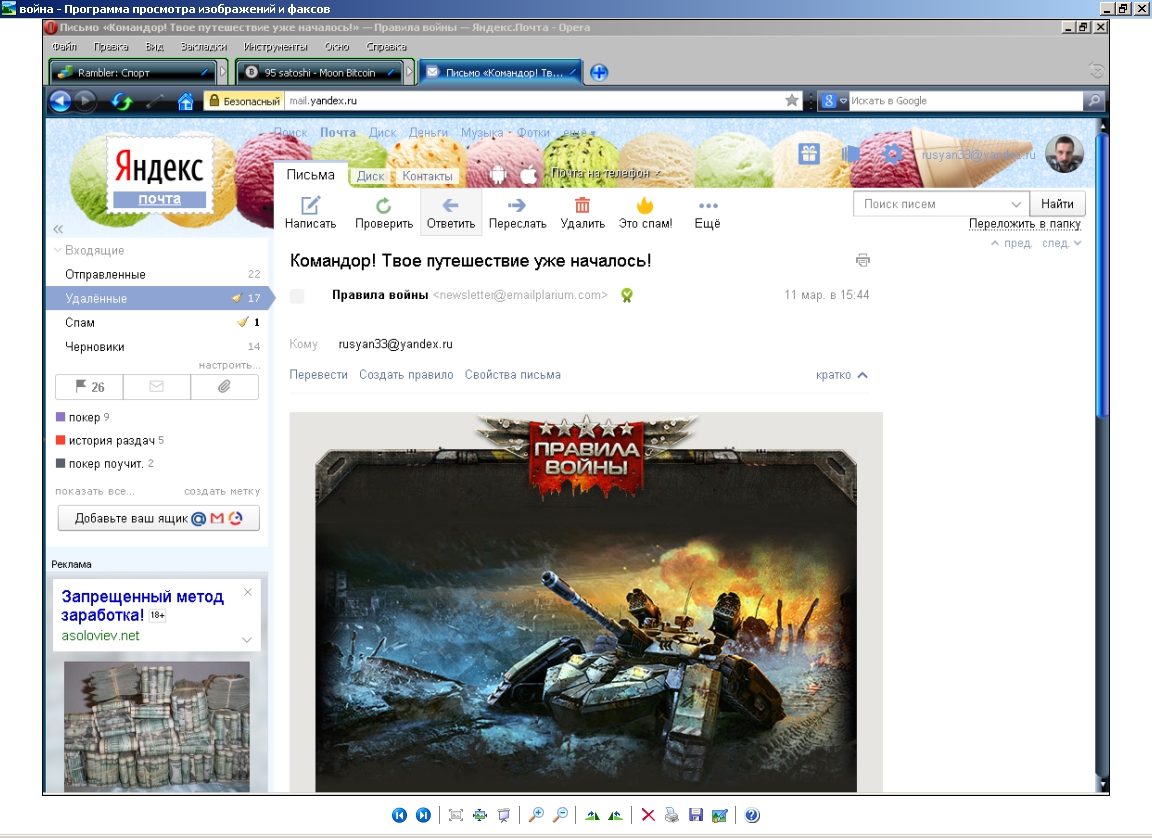Filter unread messages envelope button
1152x838 pixels.
(x=156, y=387)
